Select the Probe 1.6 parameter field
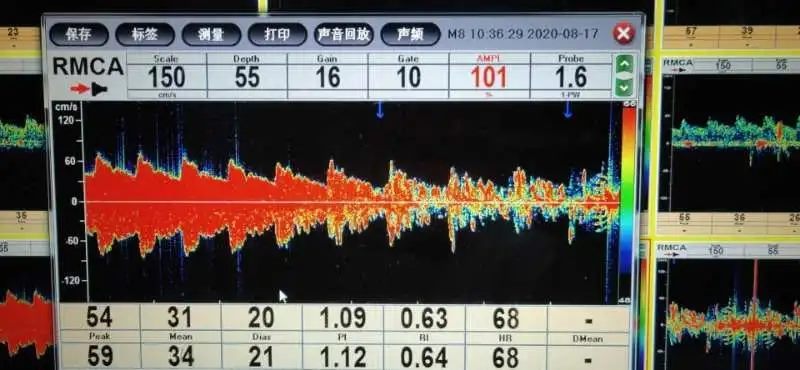800x370 pixels. click(571, 76)
